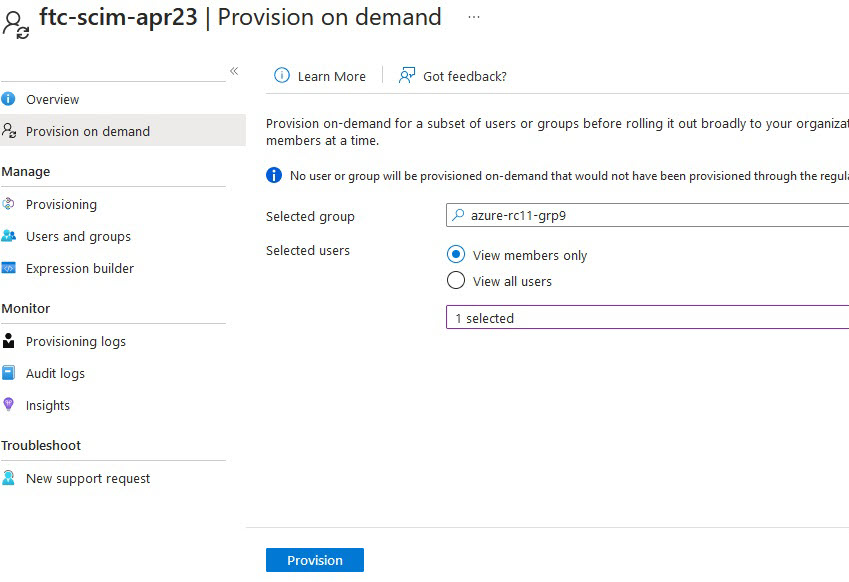The height and width of the screenshot is (582, 849).
Task: Open the ellipsis more options menu
Action: pyautogui.click(x=473, y=17)
